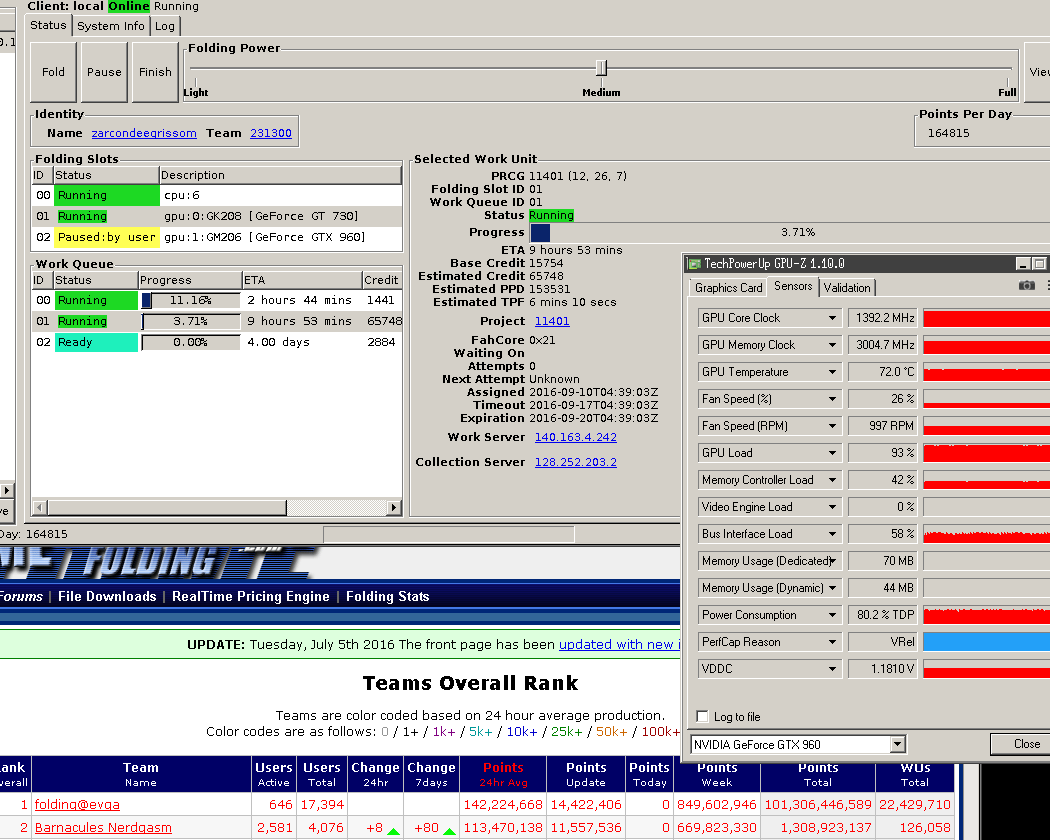Open the NVIDIA GeForce GTX 960 GPU selector

(x=798, y=744)
